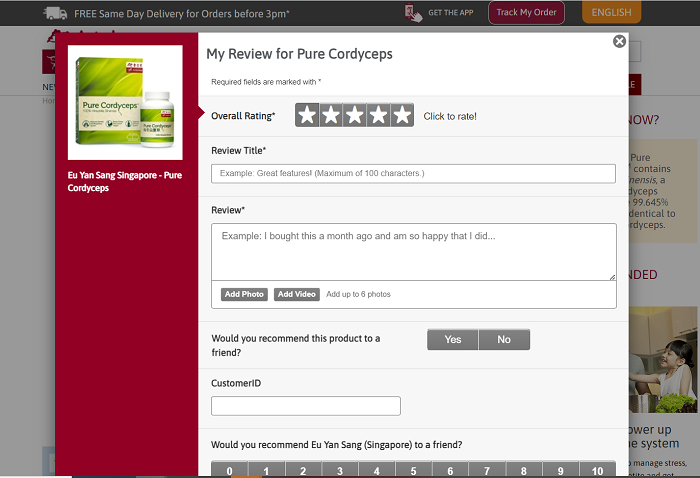Choose No for recommending this product

(x=504, y=340)
